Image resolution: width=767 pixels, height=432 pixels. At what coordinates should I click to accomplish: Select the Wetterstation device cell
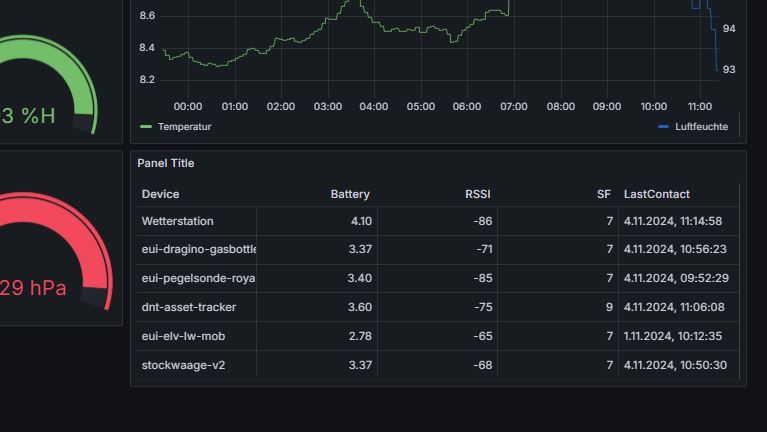point(178,221)
